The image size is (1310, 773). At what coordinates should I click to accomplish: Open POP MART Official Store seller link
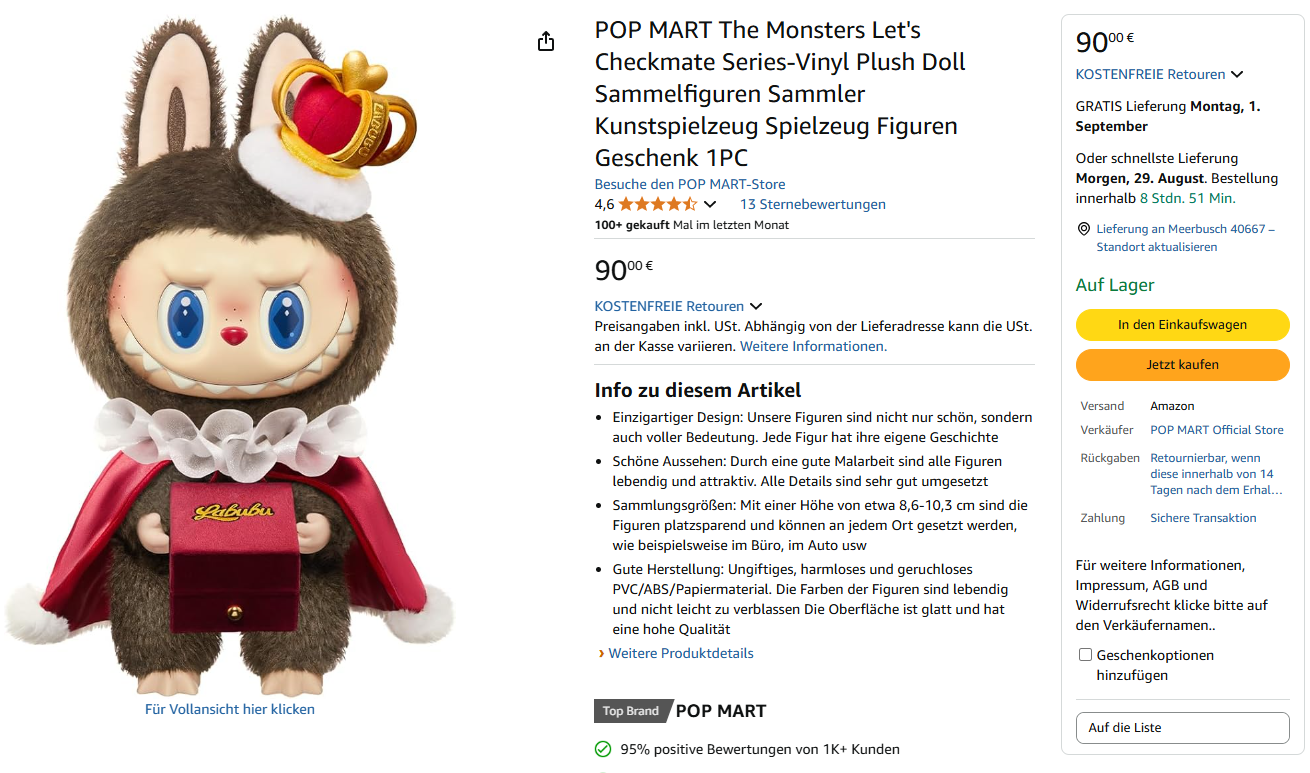click(x=1216, y=430)
